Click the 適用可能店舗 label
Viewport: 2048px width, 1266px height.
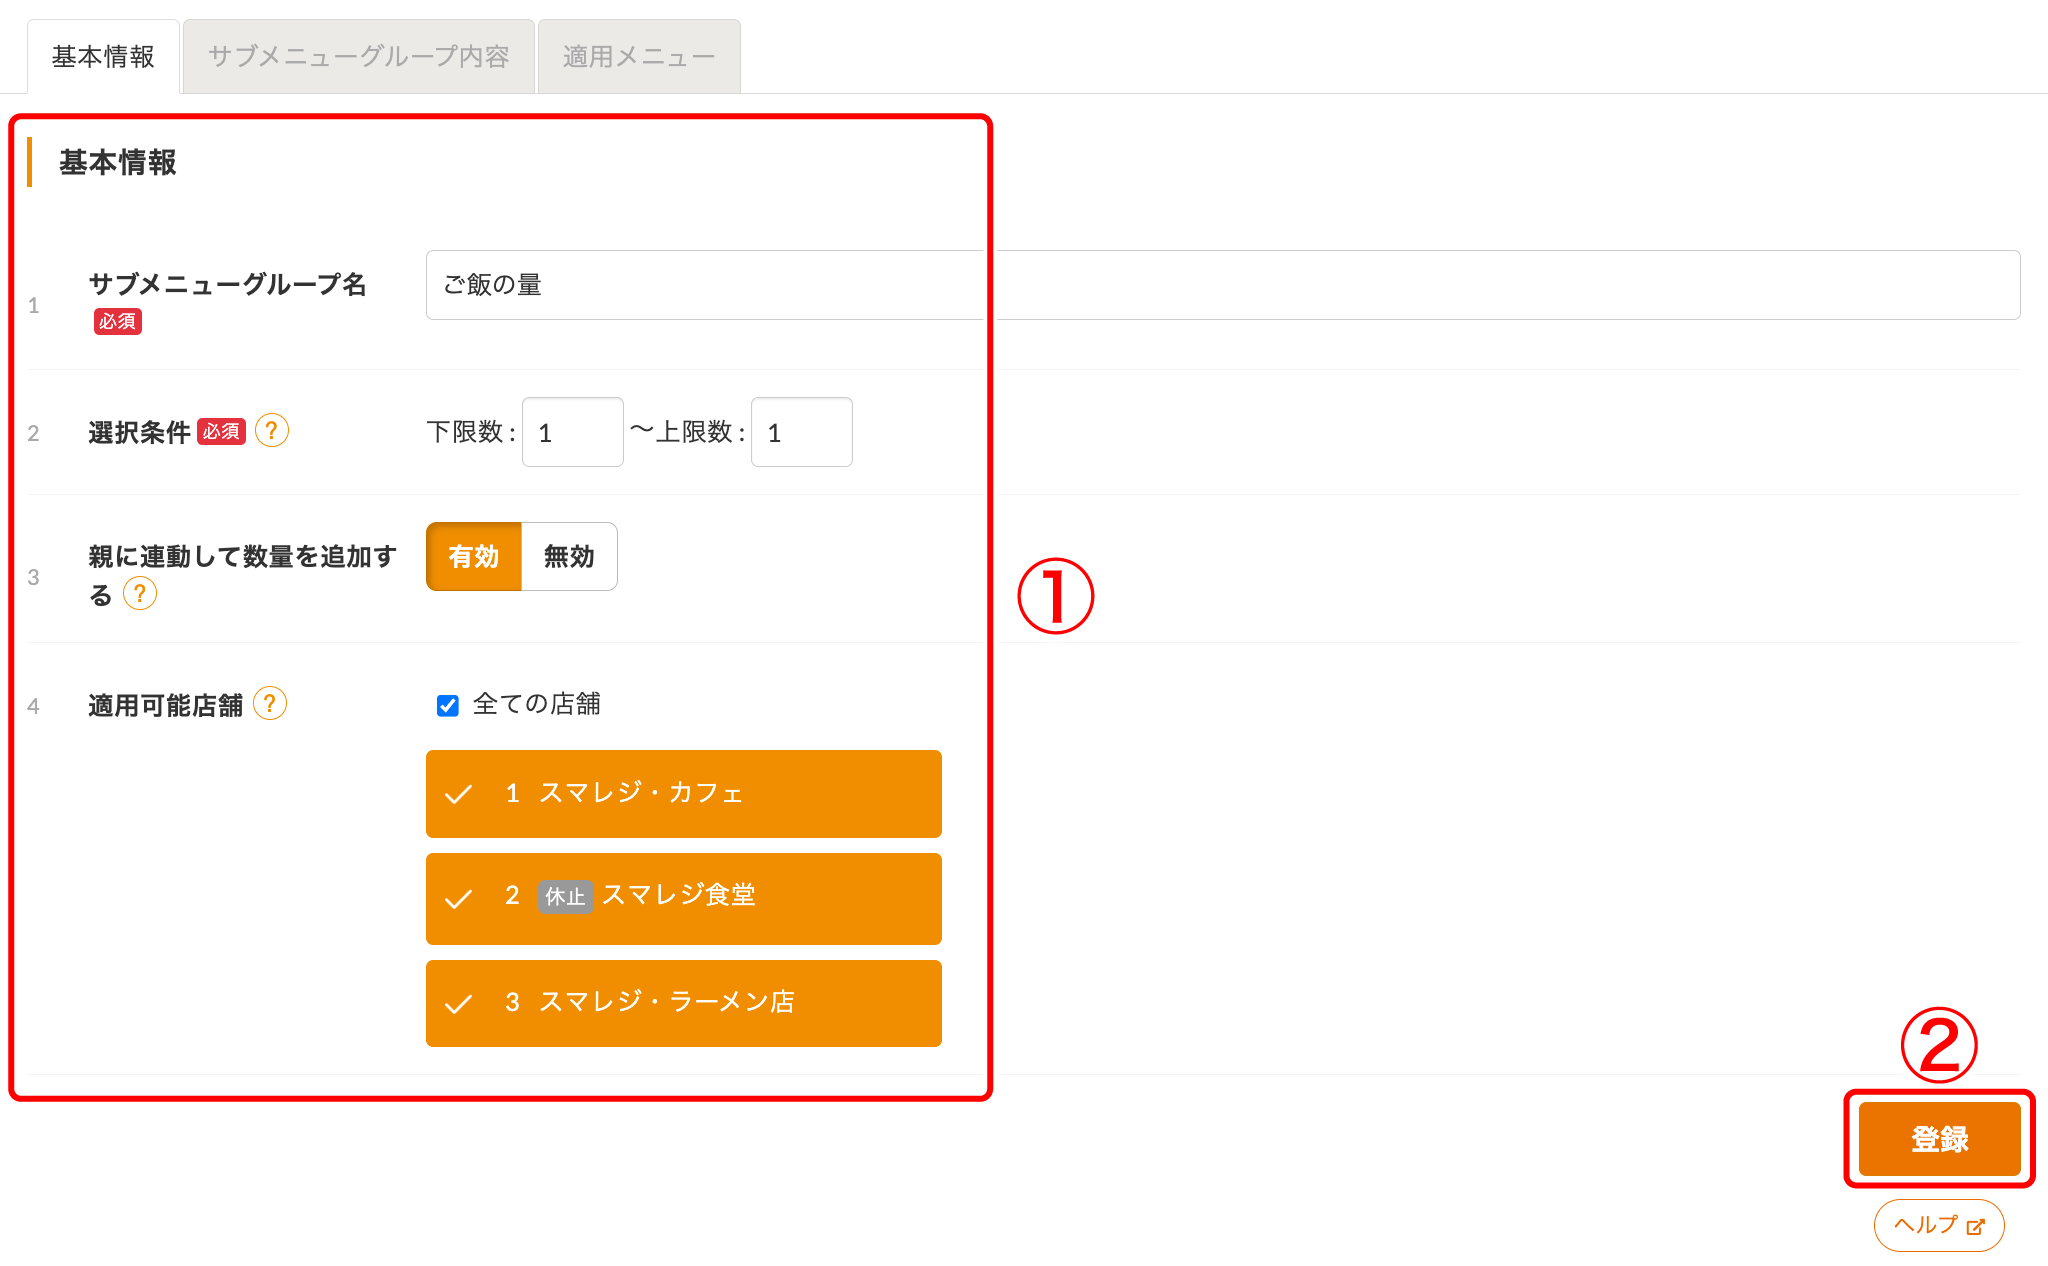[x=166, y=706]
